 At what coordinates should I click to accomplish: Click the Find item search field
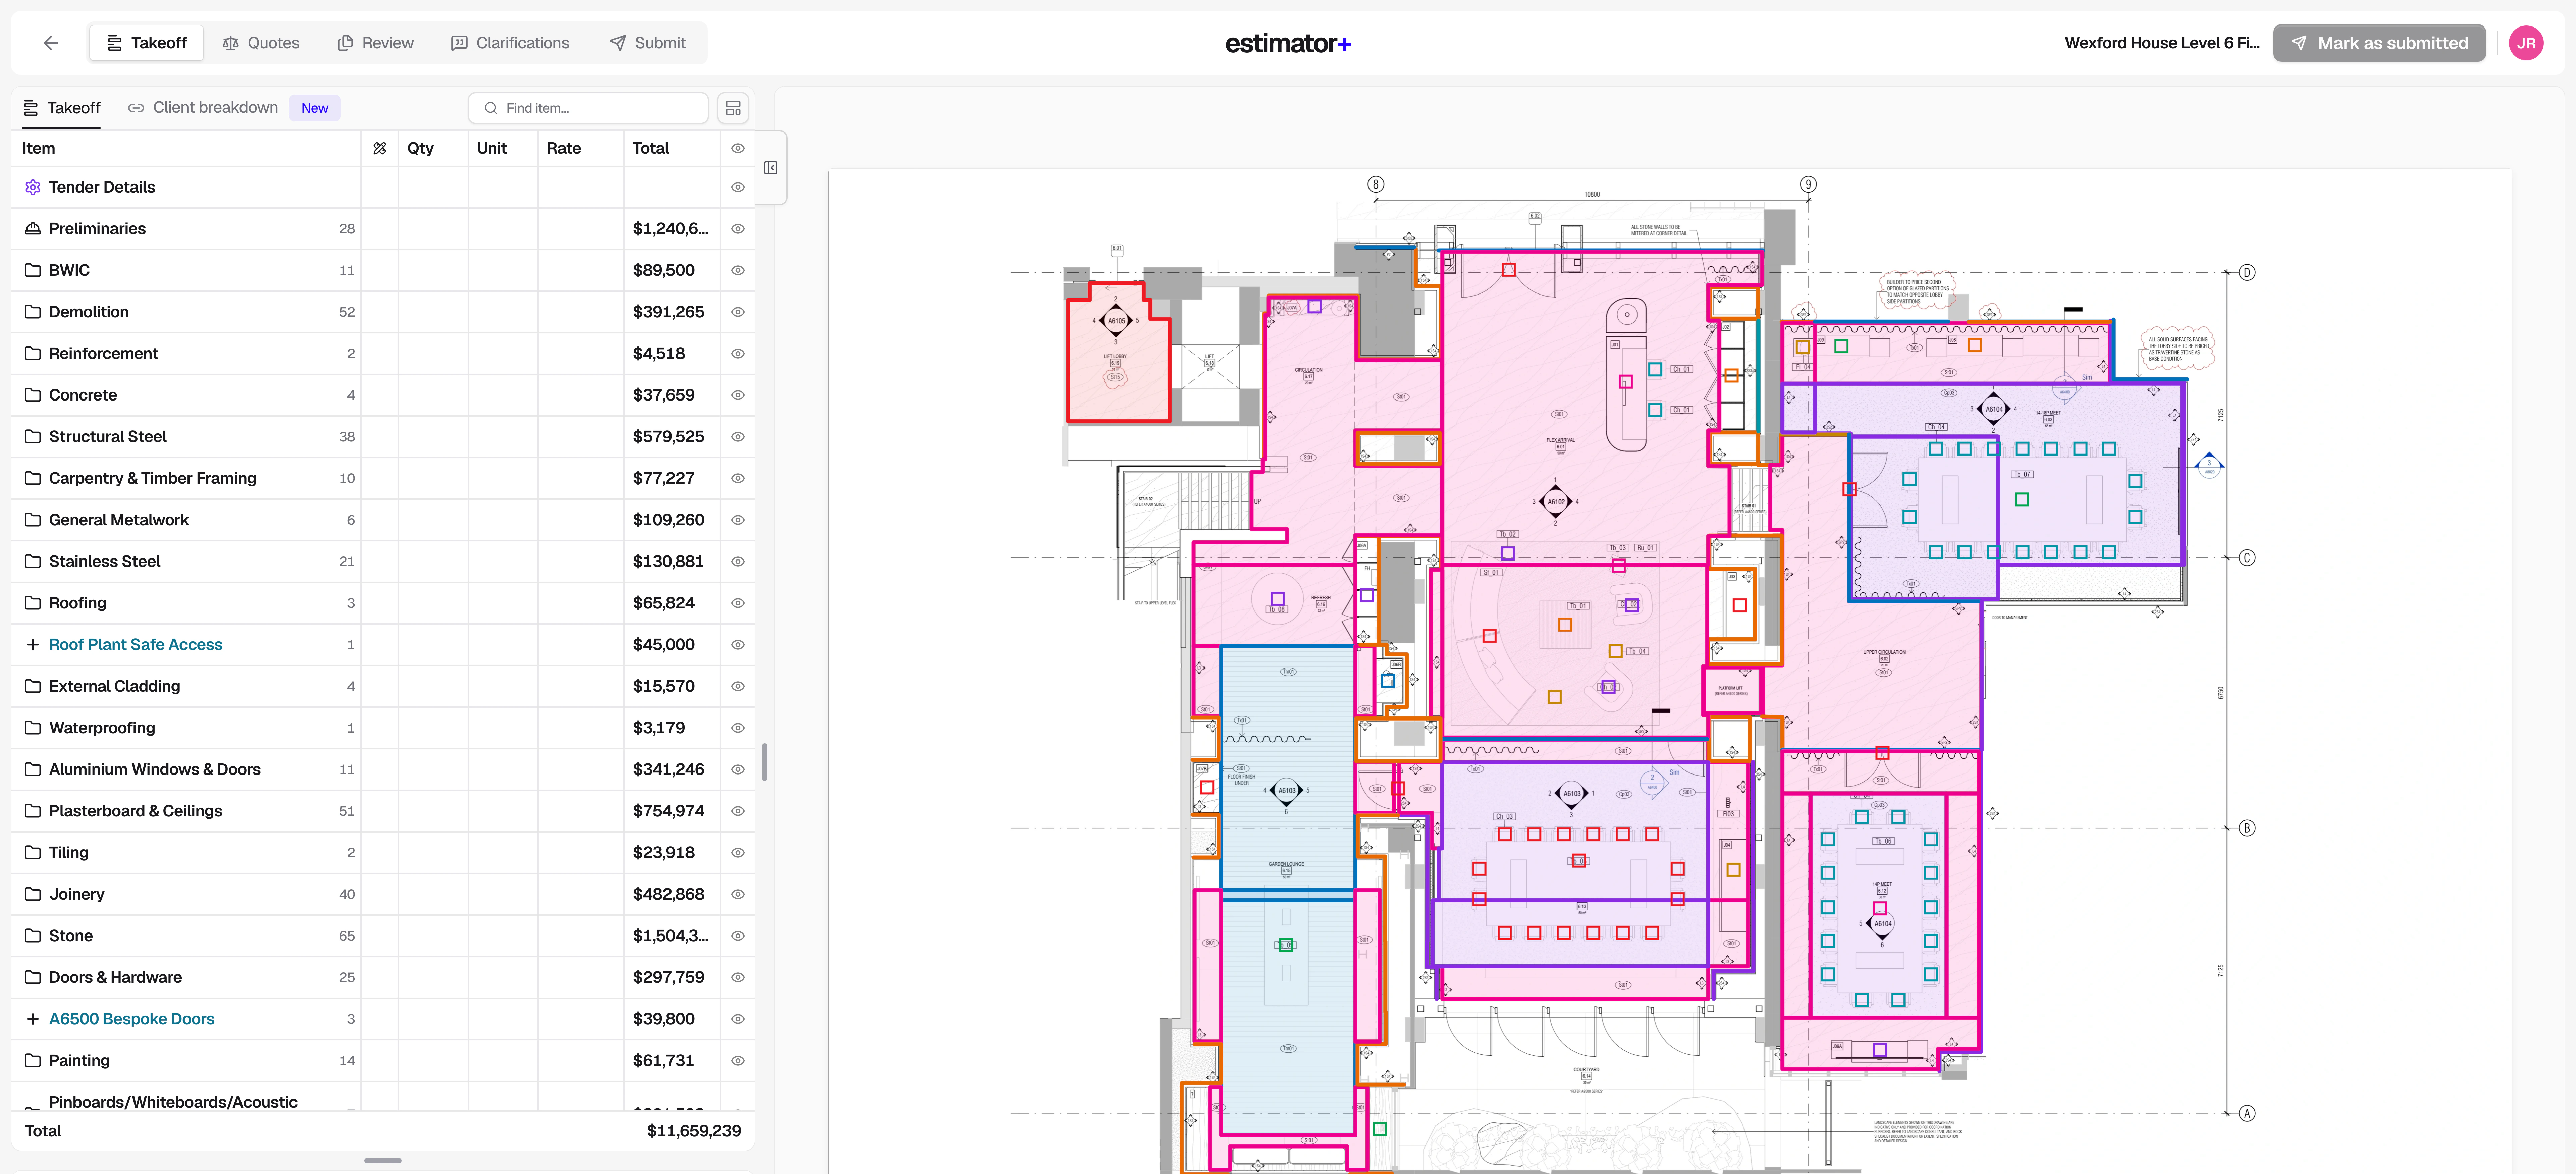click(588, 108)
